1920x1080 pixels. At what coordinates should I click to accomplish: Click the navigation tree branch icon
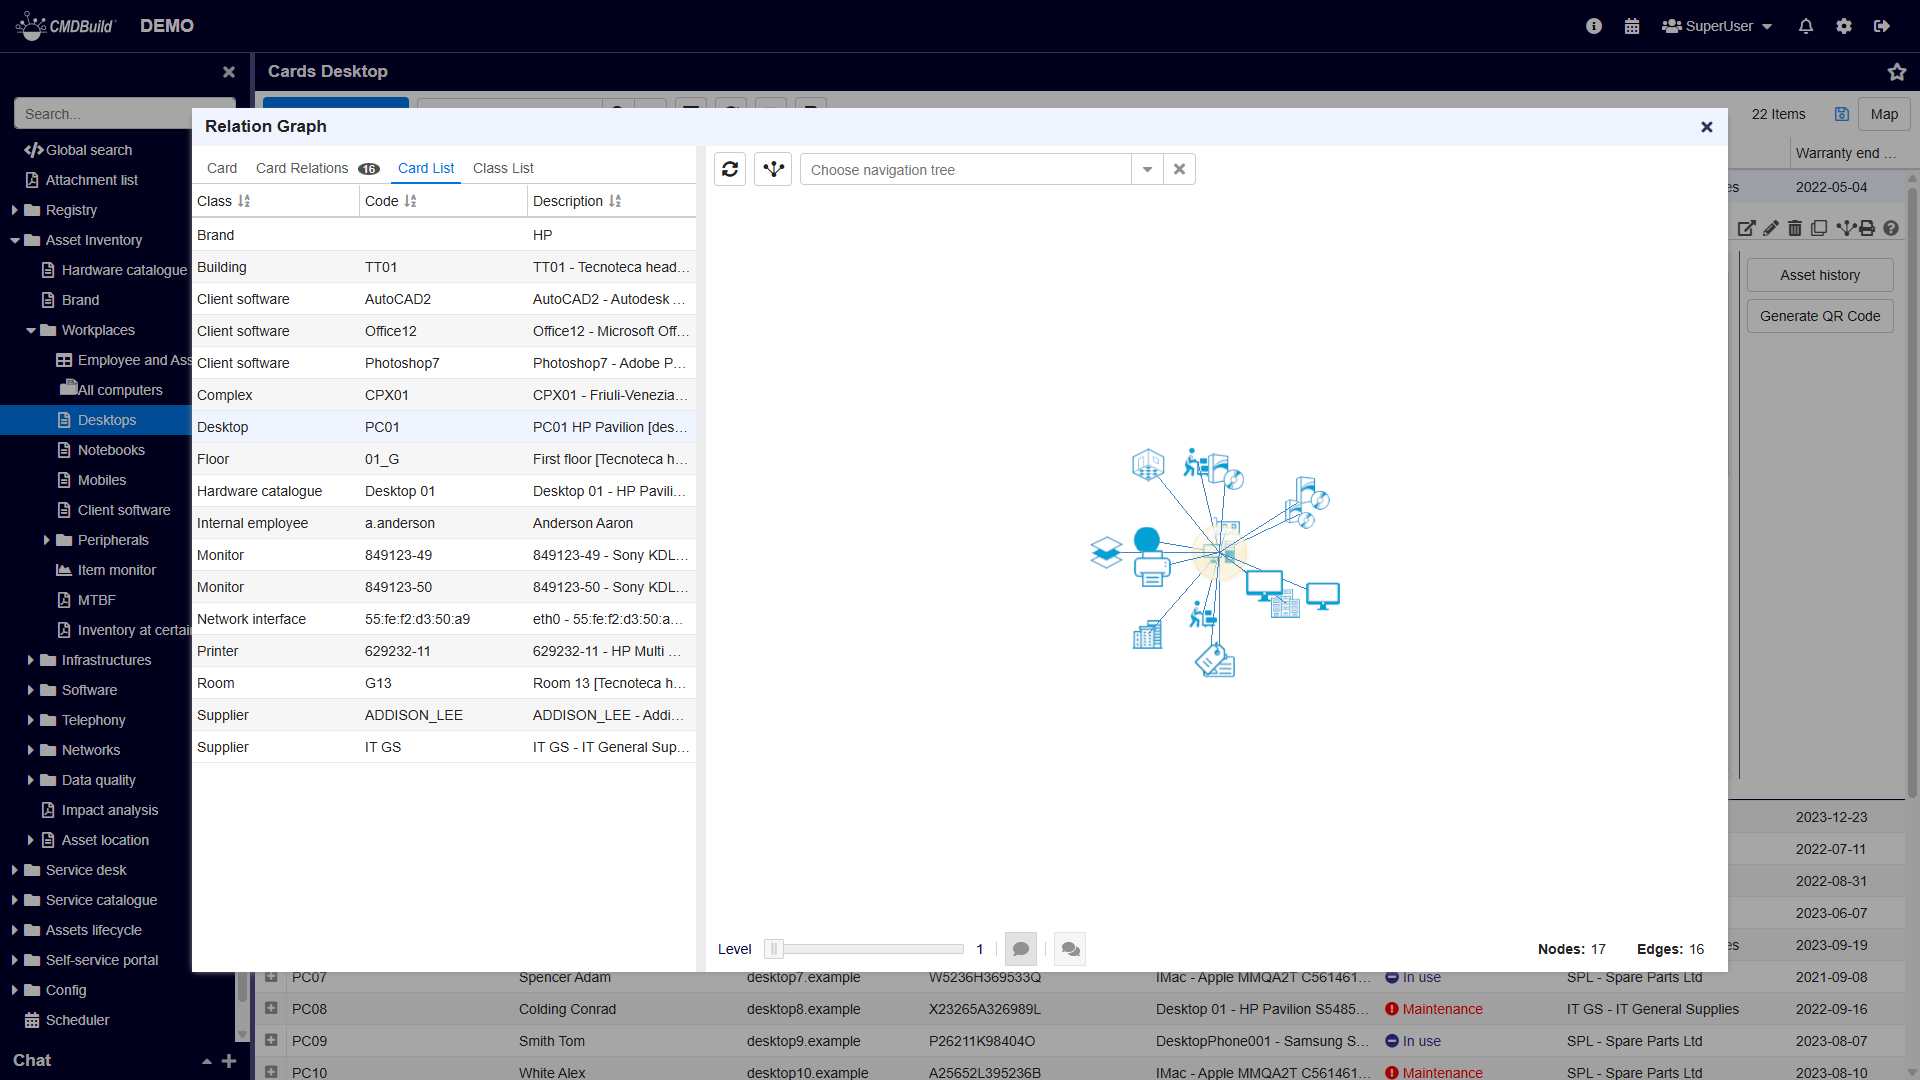(773, 169)
